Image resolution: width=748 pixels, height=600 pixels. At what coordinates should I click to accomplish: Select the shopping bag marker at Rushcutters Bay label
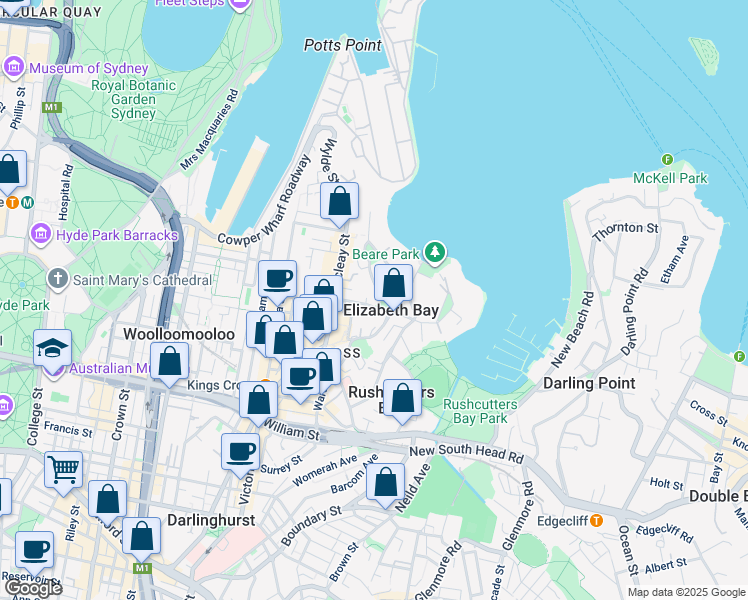[403, 402]
